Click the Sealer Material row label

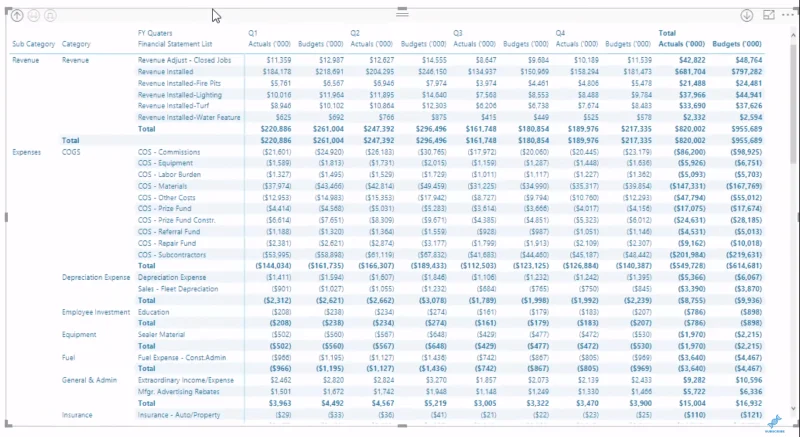[x=161, y=335]
